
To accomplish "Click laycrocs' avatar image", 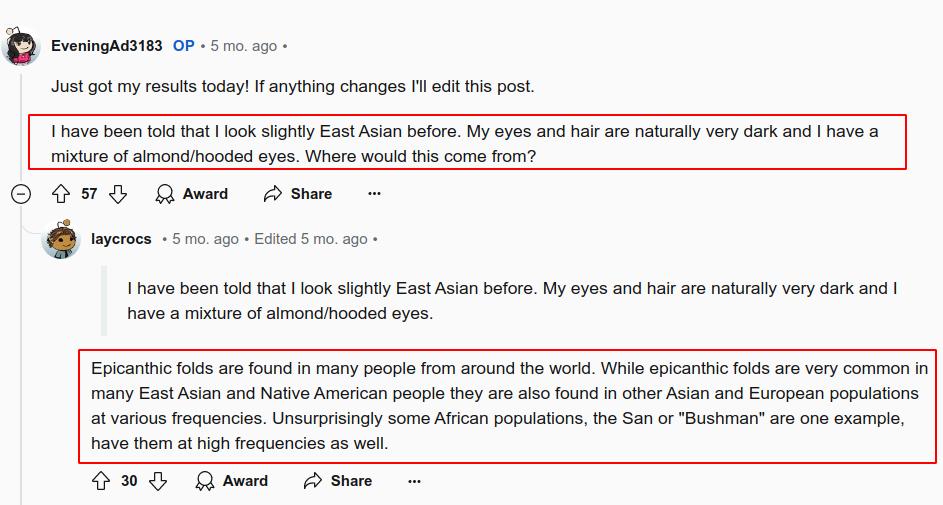I will [62, 240].
